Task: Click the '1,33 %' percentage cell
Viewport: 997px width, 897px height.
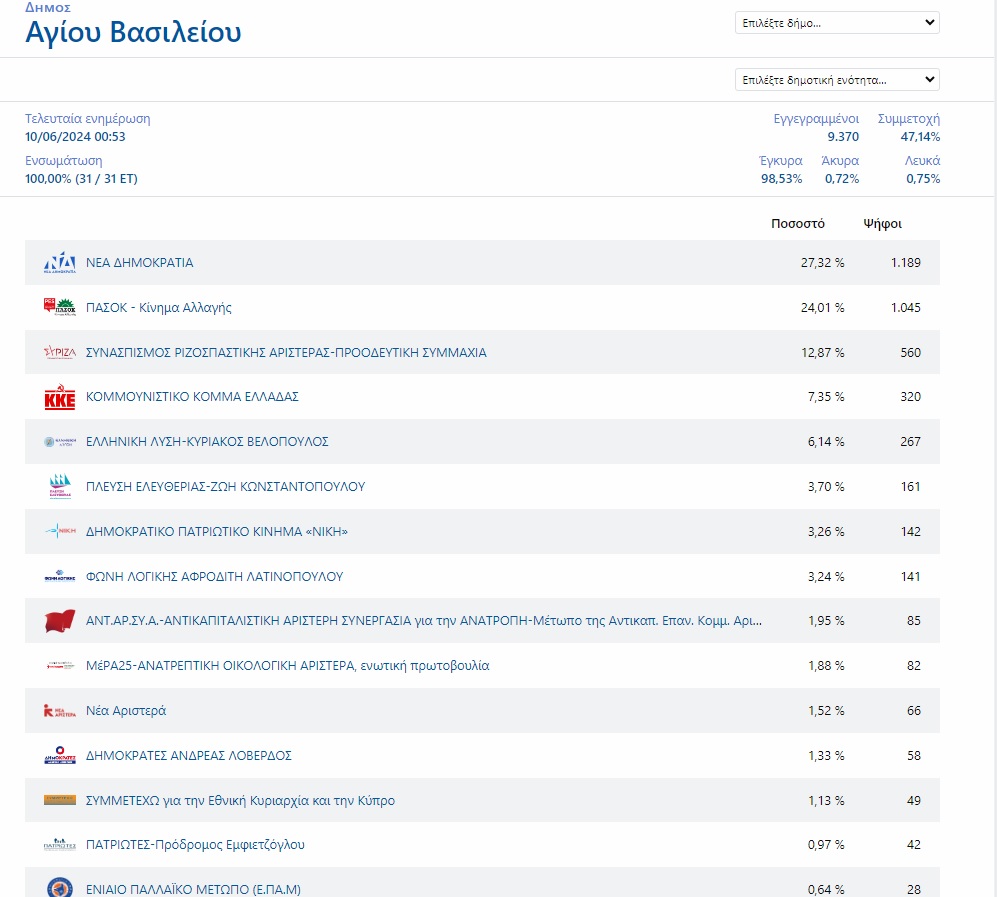Action: 826,755
